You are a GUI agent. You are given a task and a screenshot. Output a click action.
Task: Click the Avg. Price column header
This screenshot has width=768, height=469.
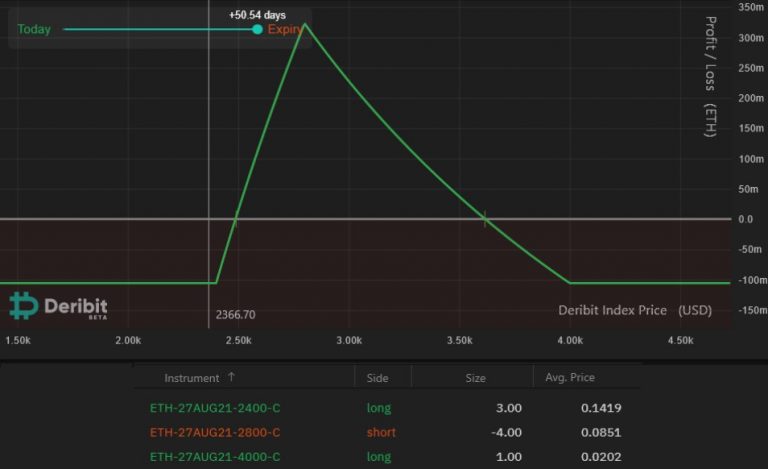(570, 377)
